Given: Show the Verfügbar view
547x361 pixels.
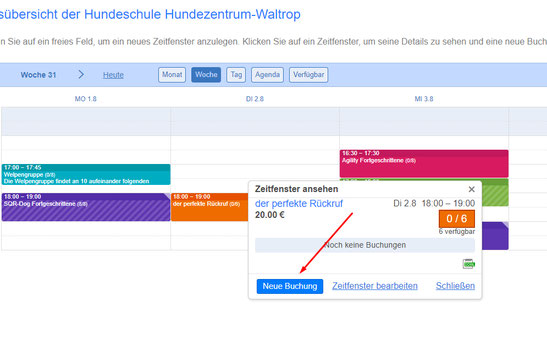Looking at the screenshot, I should click(309, 75).
